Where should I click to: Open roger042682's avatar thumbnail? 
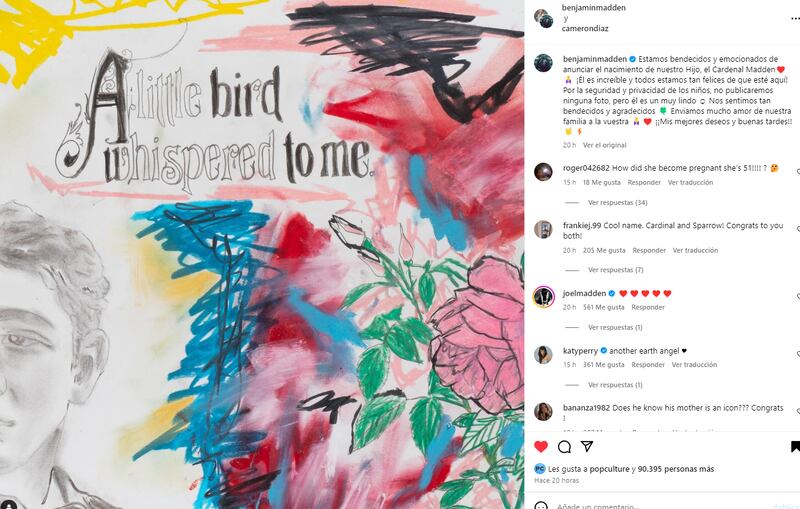click(x=543, y=171)
